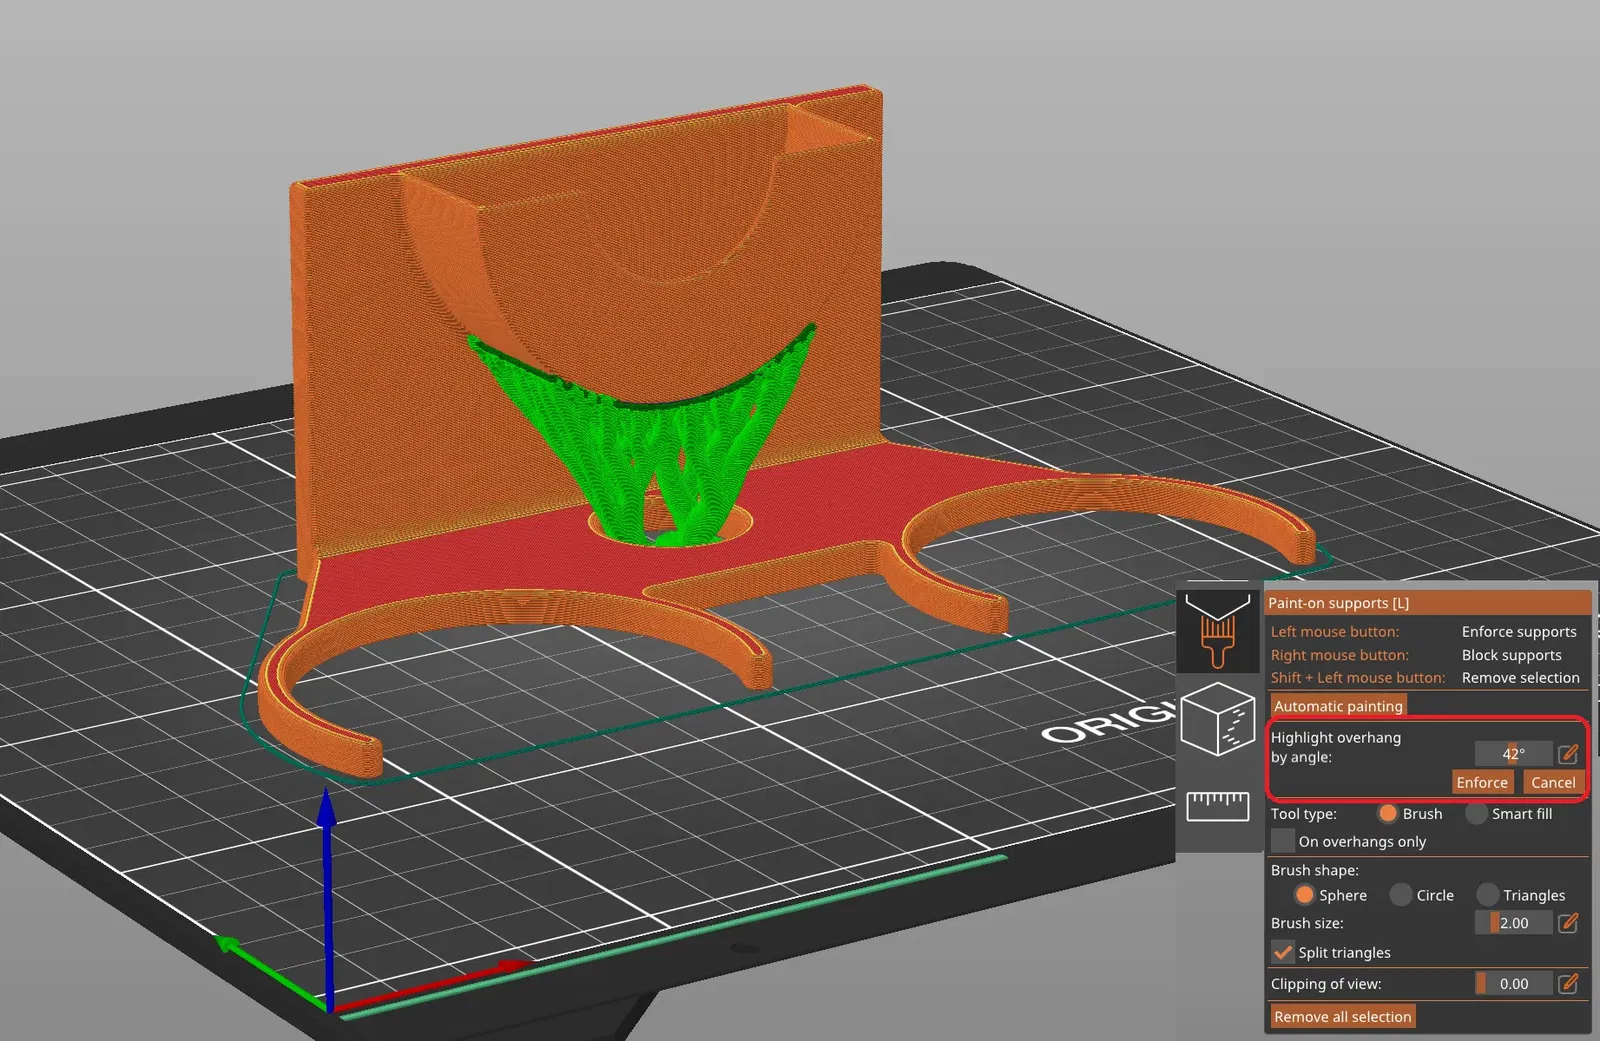Disable the Split triangles checkbox
The height and width of the screenshot is (1041, 1600).
point(1283,953)
